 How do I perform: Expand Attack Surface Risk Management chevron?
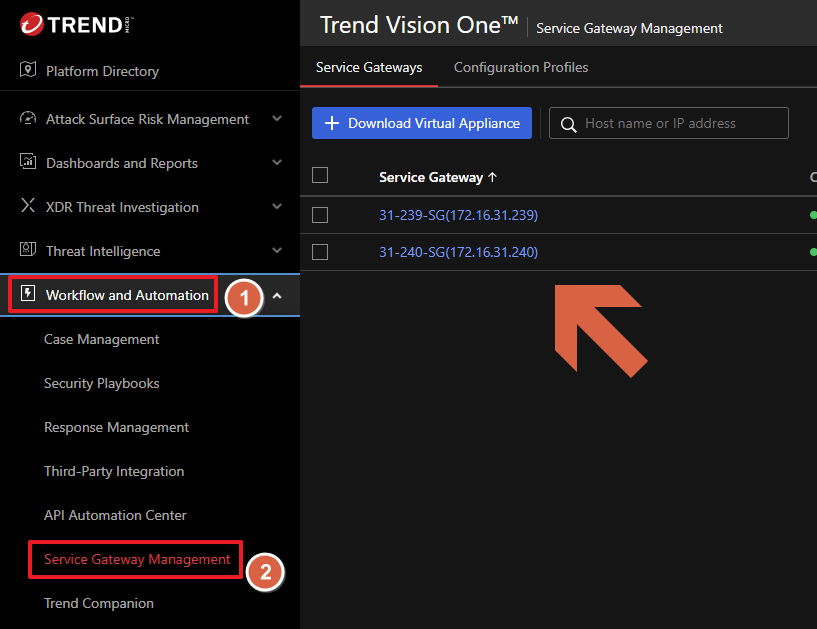[277, 119]
